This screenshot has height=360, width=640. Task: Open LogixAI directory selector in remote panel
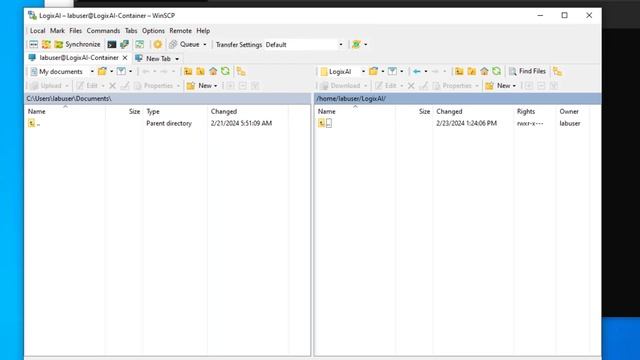[x=342, y=71]
